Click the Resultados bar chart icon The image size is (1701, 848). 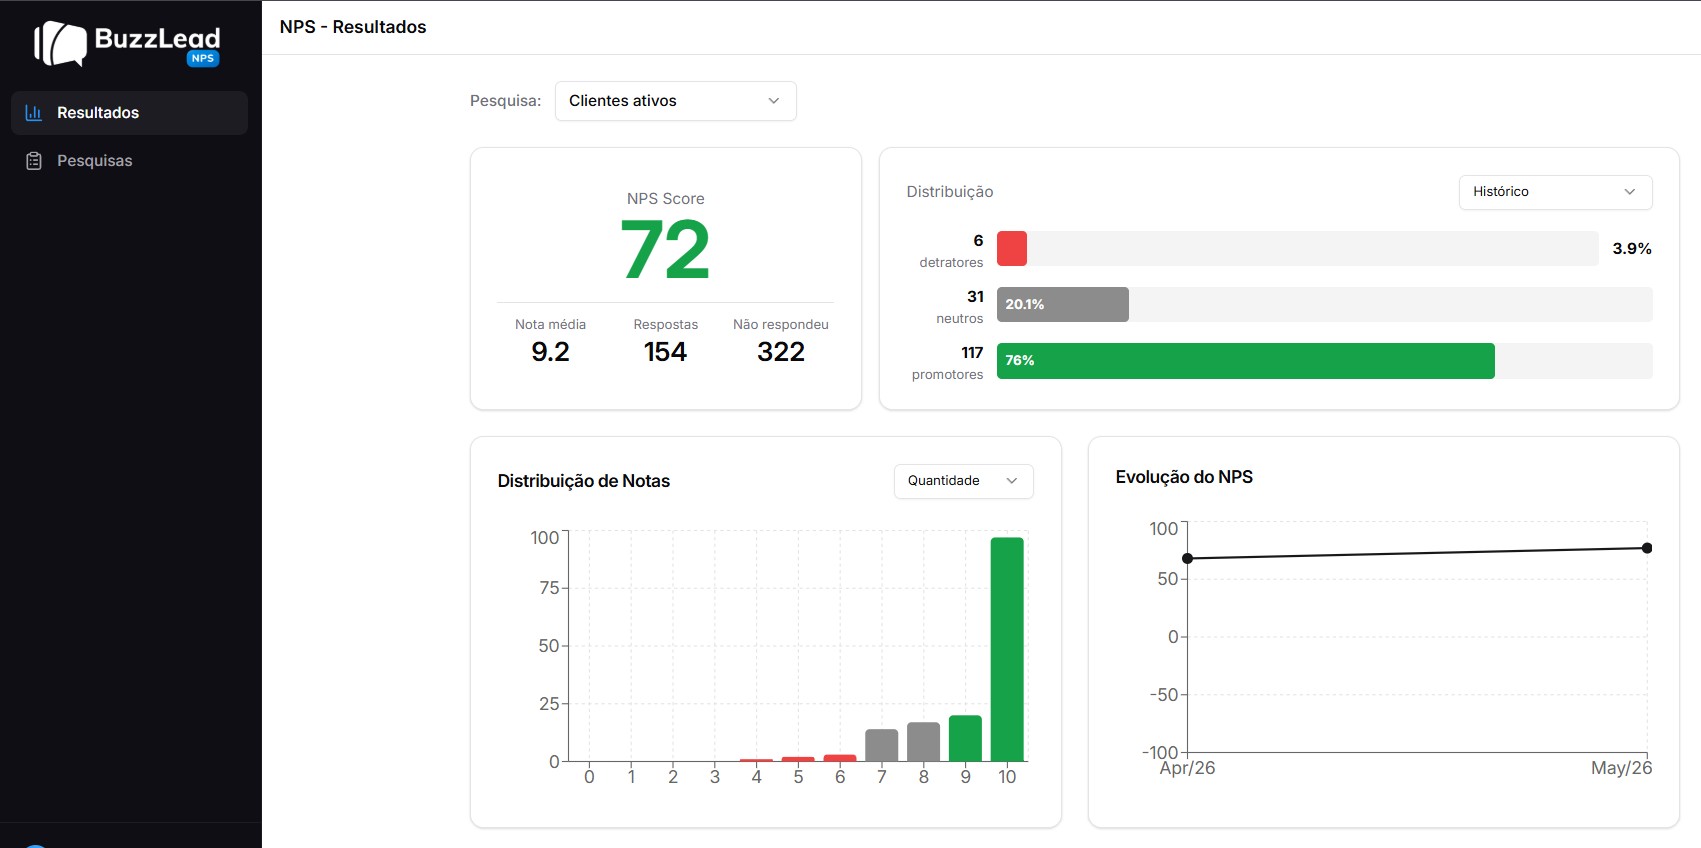tap(33, 113)
